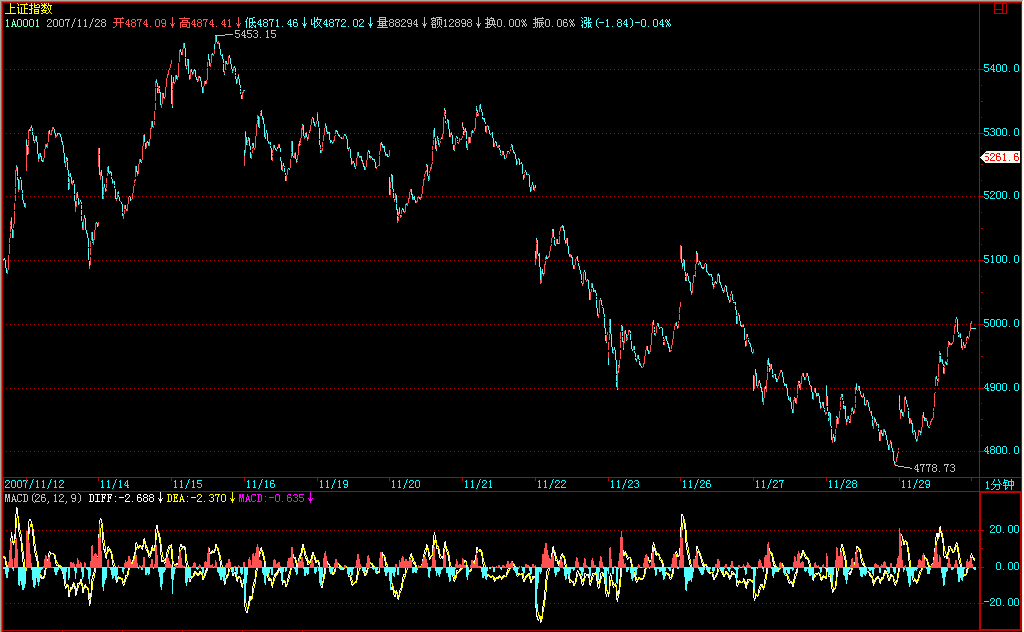Click the 5400.0 price axis label
1024x632 pixels.
pos(1000,69)
